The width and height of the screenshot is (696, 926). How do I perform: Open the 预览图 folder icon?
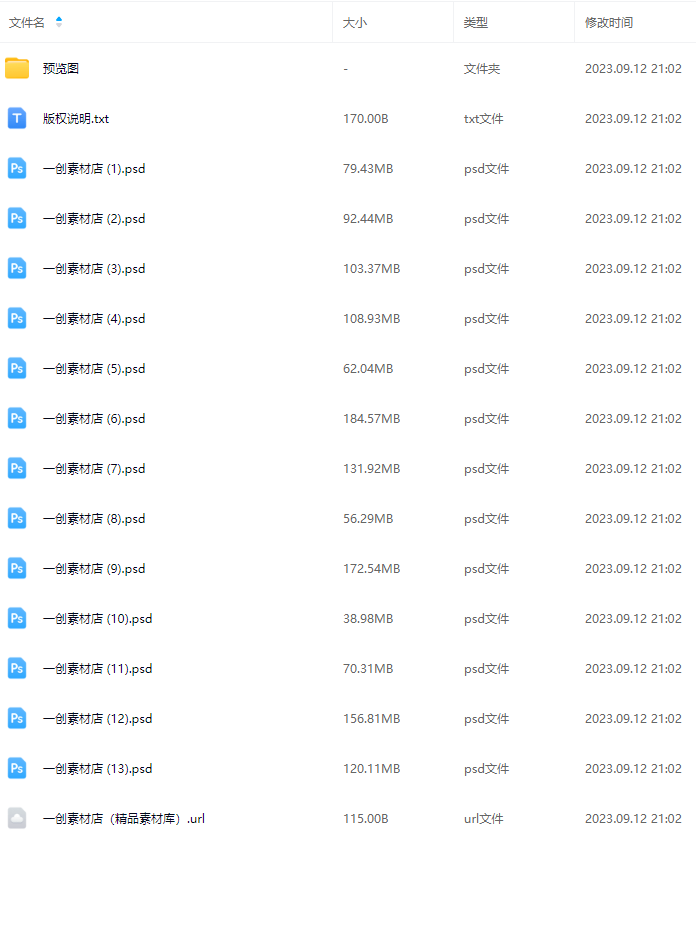pos(17,69)
